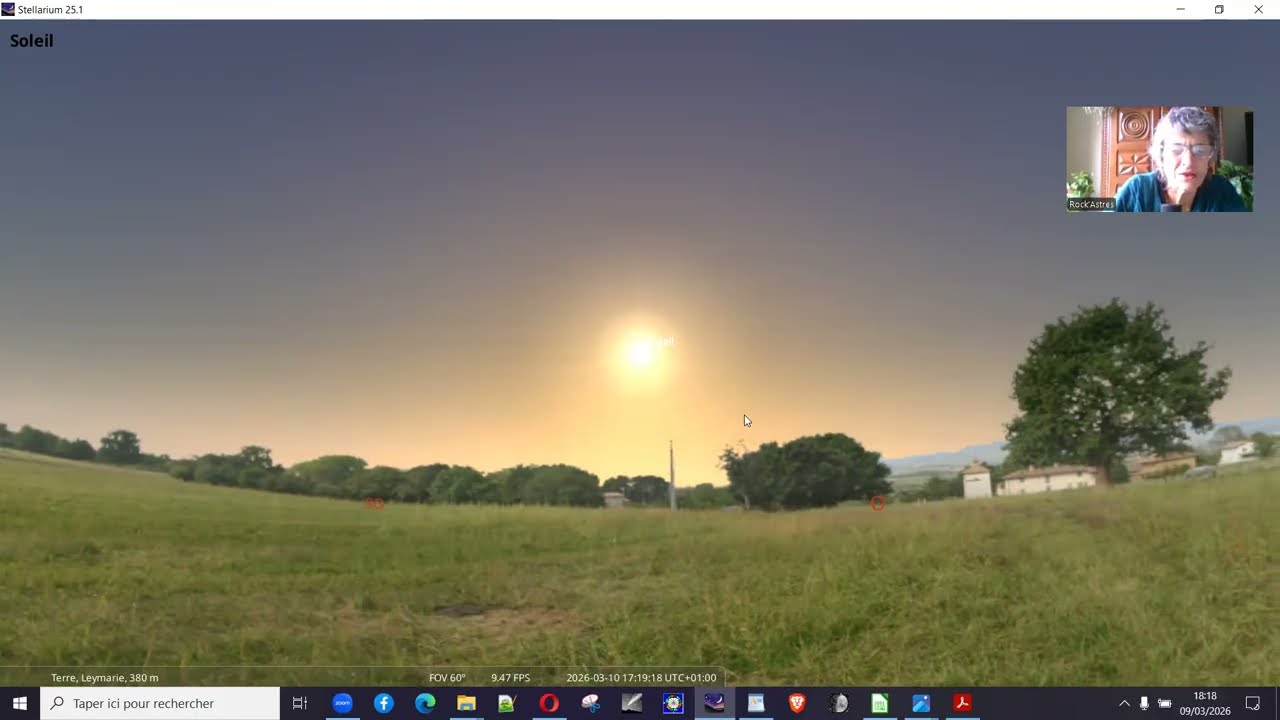Click the battery icon in the system tray
The image size is (1280, 720).
coord(1164,703)
